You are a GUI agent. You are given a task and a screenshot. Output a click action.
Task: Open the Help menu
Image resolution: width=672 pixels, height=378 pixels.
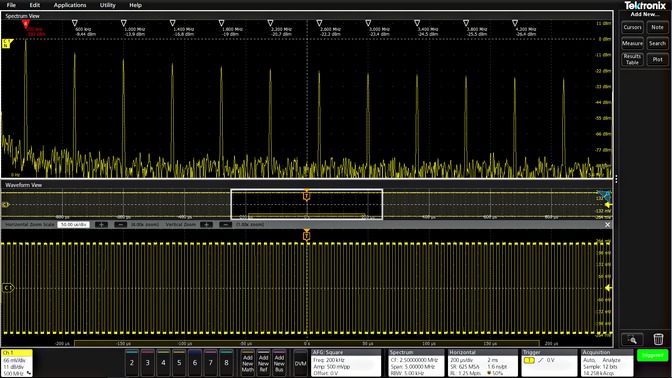[135, 5]
